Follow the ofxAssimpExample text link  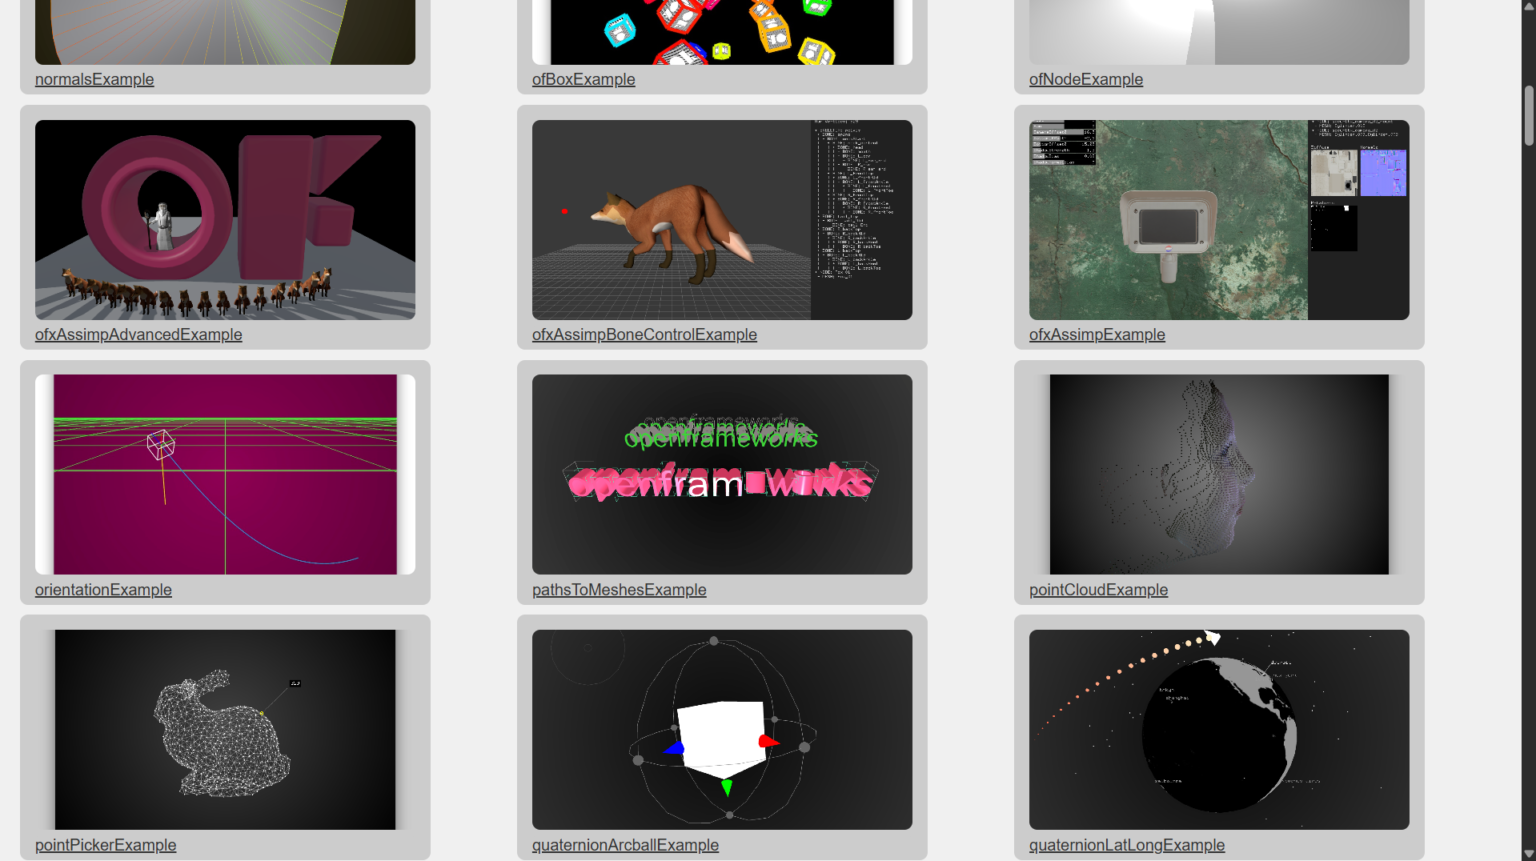point(1096,334)
